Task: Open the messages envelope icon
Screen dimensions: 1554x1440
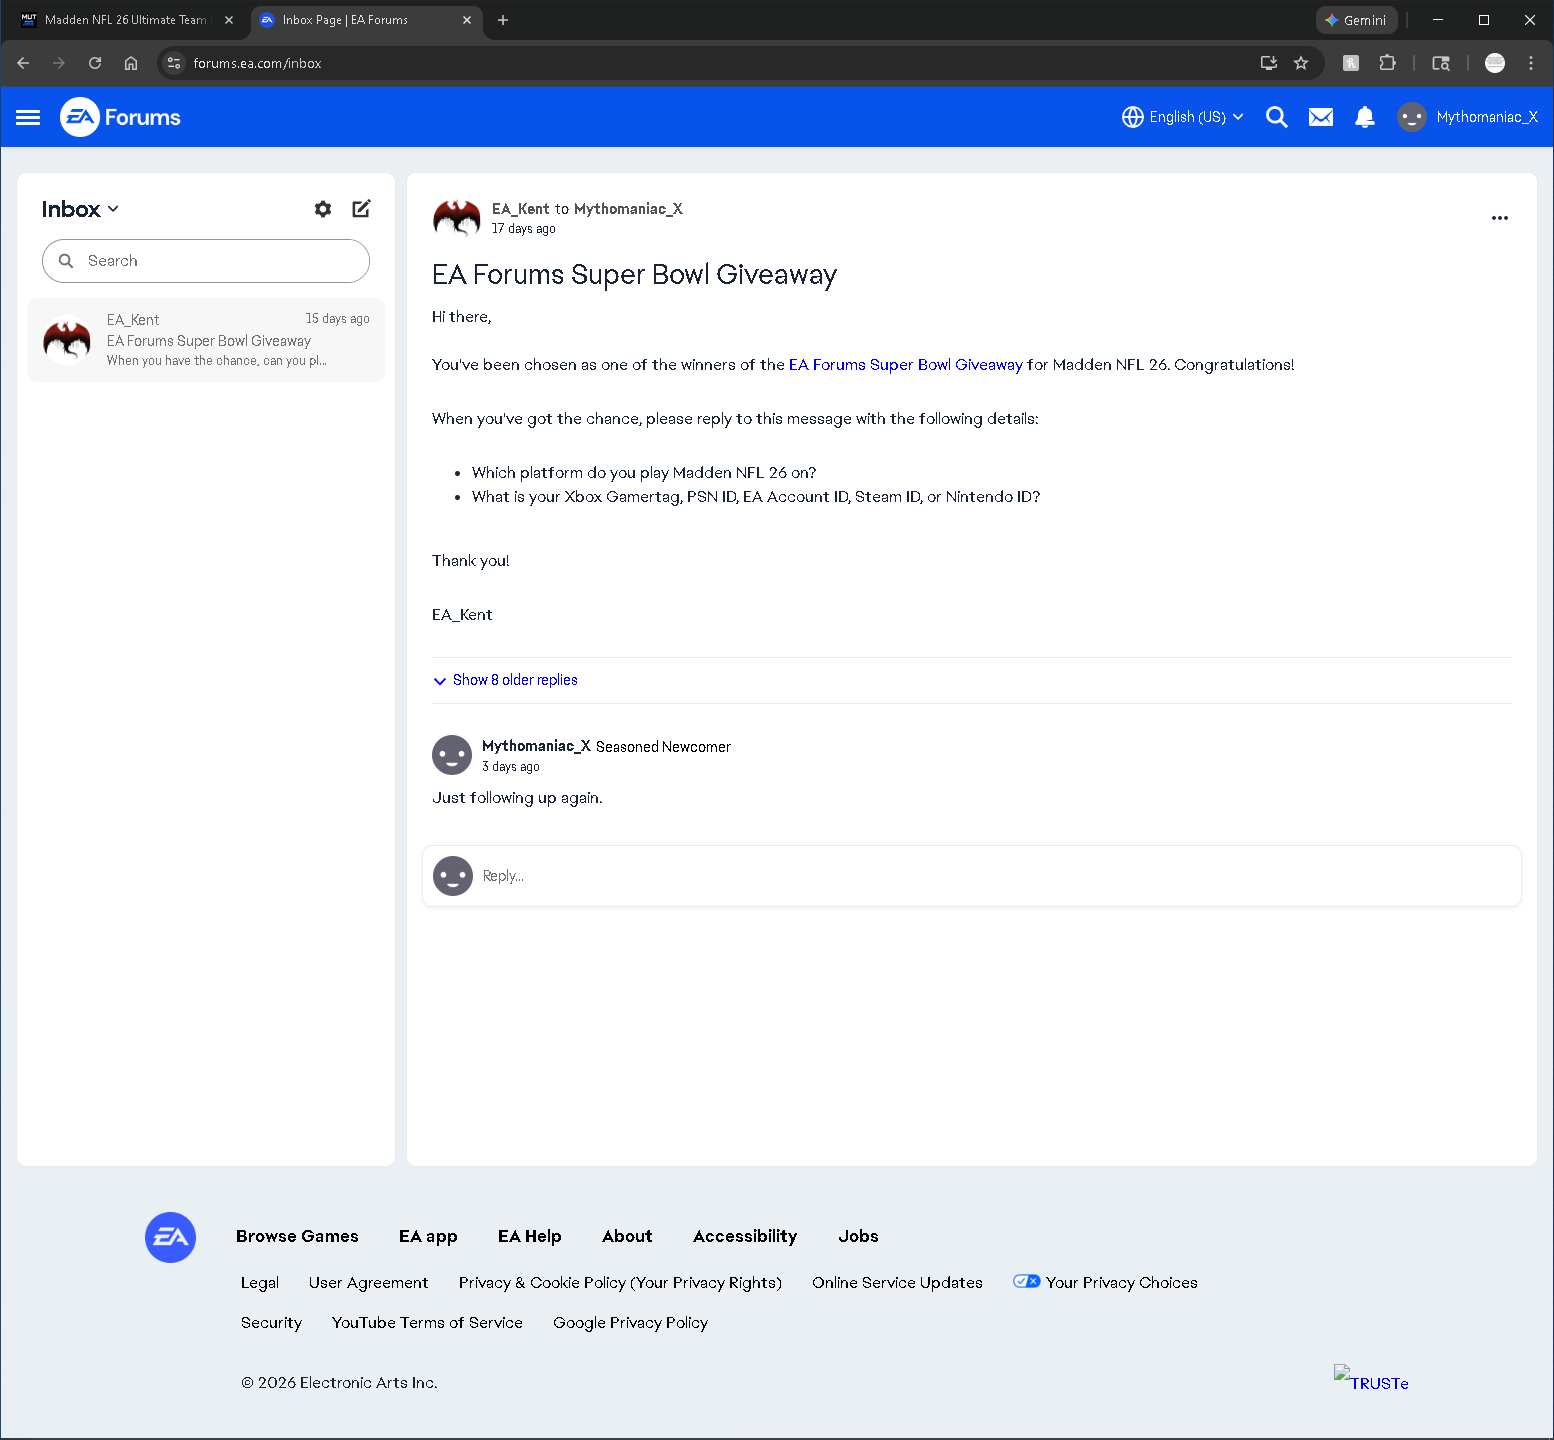Action: click(1320, 117)
